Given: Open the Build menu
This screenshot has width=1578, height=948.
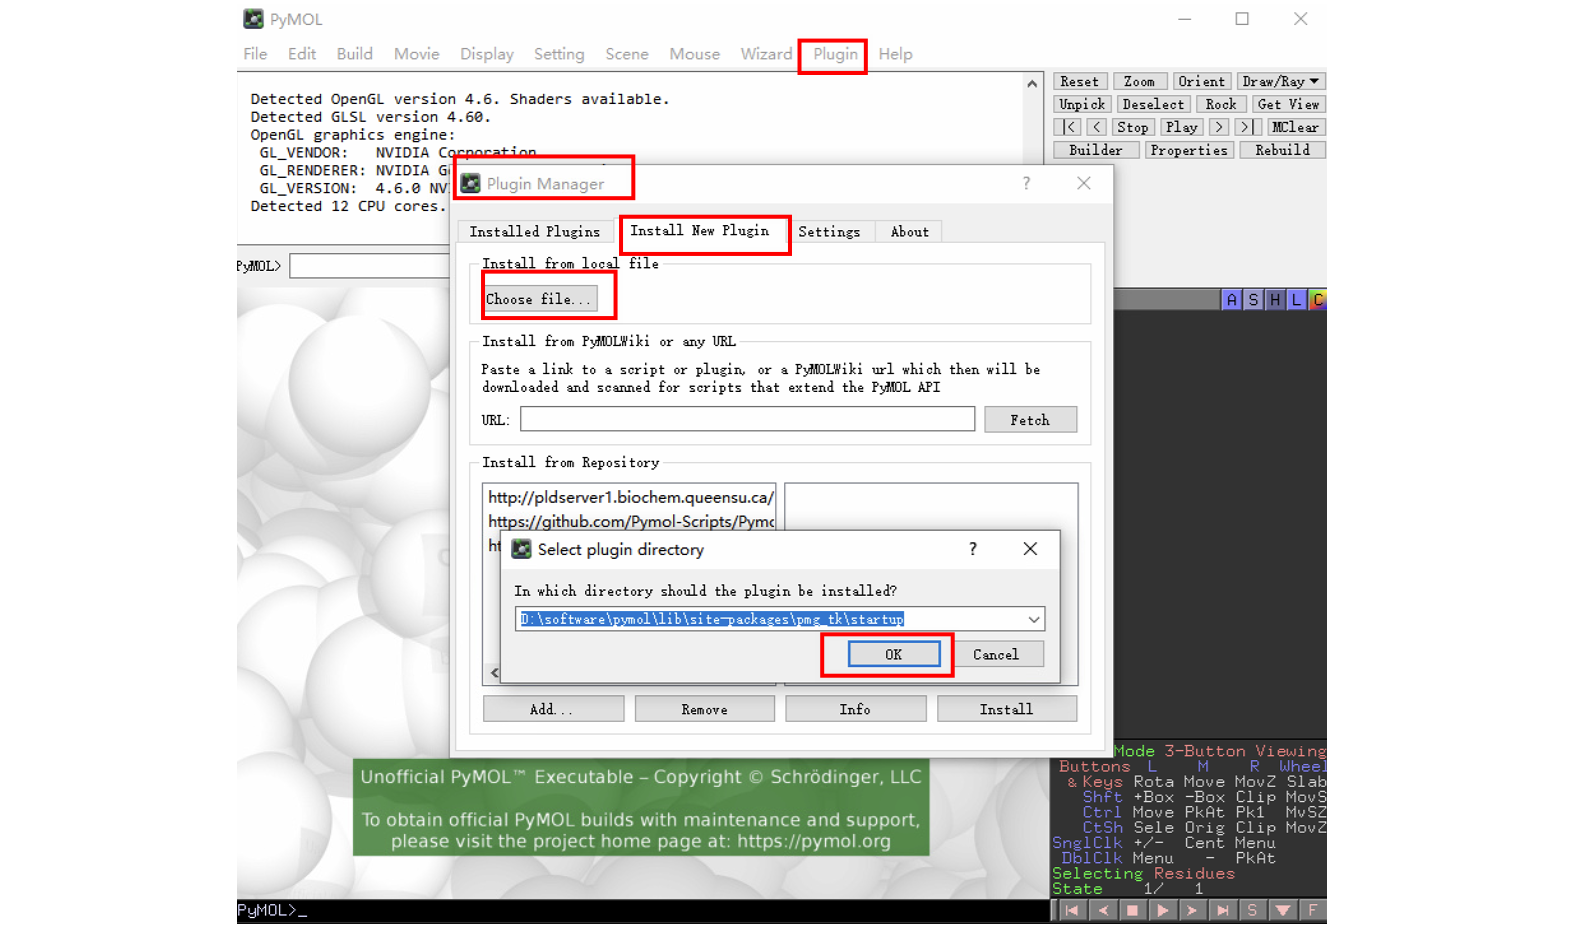Looking at the screenshot, I should (x=354, y=54).
